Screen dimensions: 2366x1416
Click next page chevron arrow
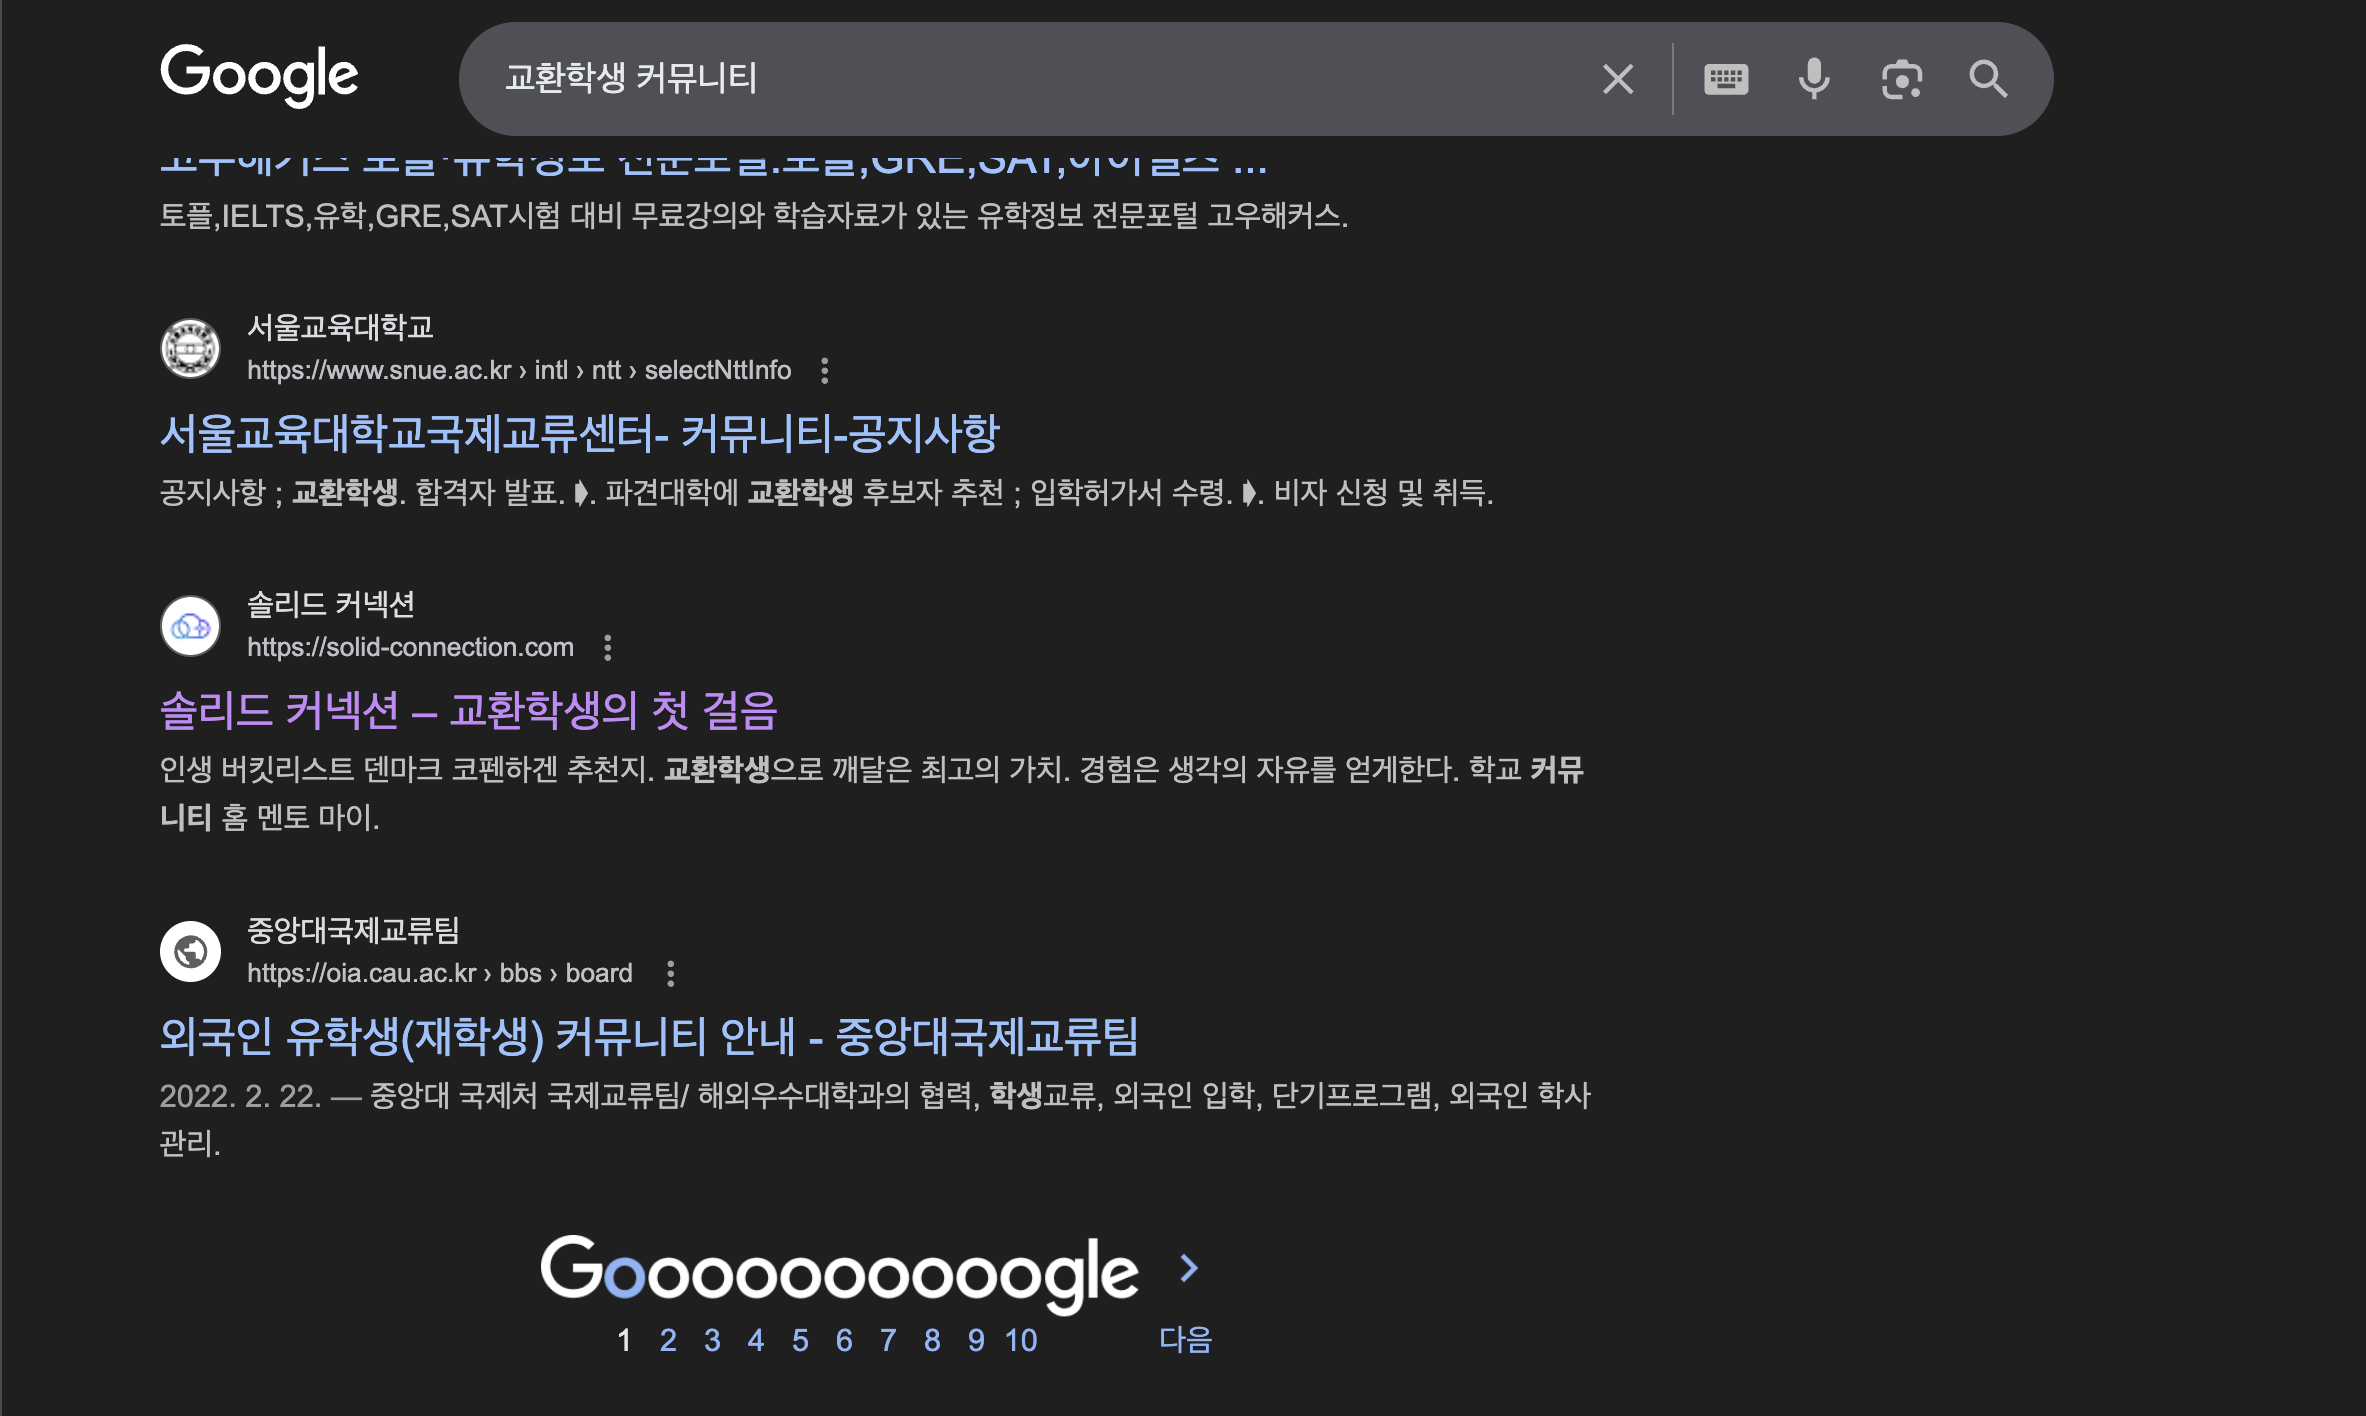pyautogui.click(x=1188, y=1268)
